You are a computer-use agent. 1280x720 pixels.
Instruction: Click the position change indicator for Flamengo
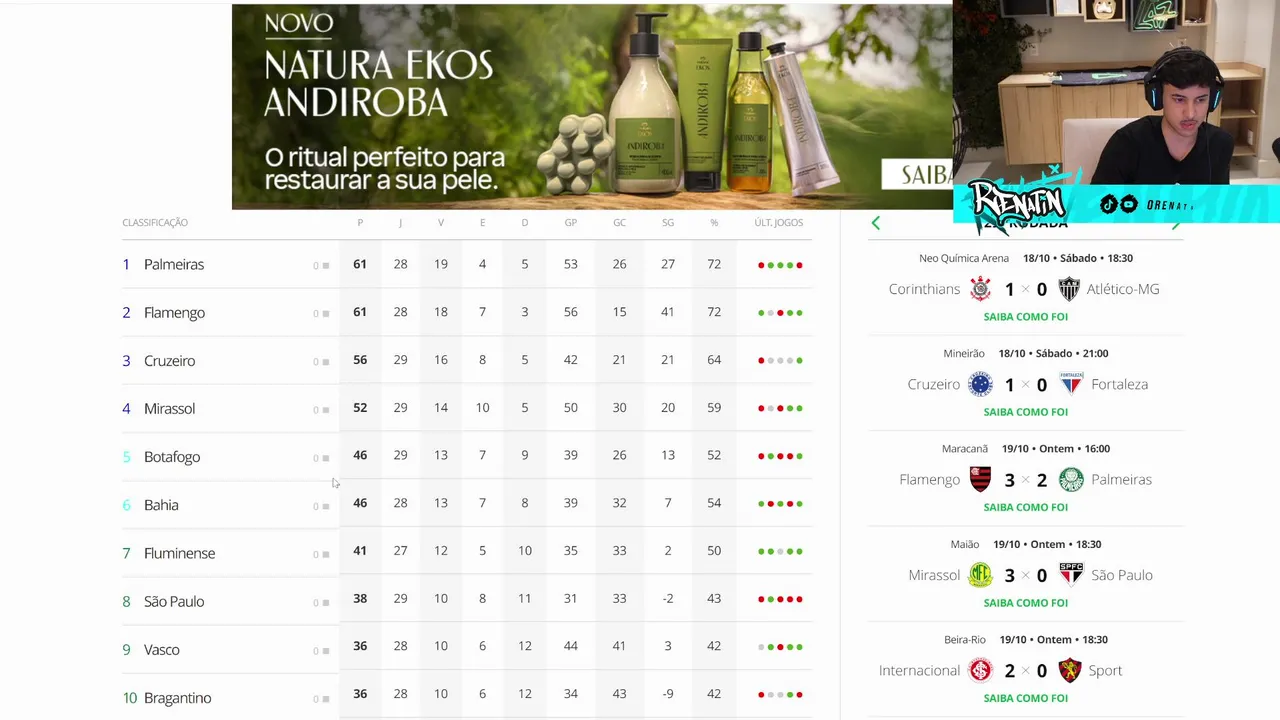tap(321, 314)
